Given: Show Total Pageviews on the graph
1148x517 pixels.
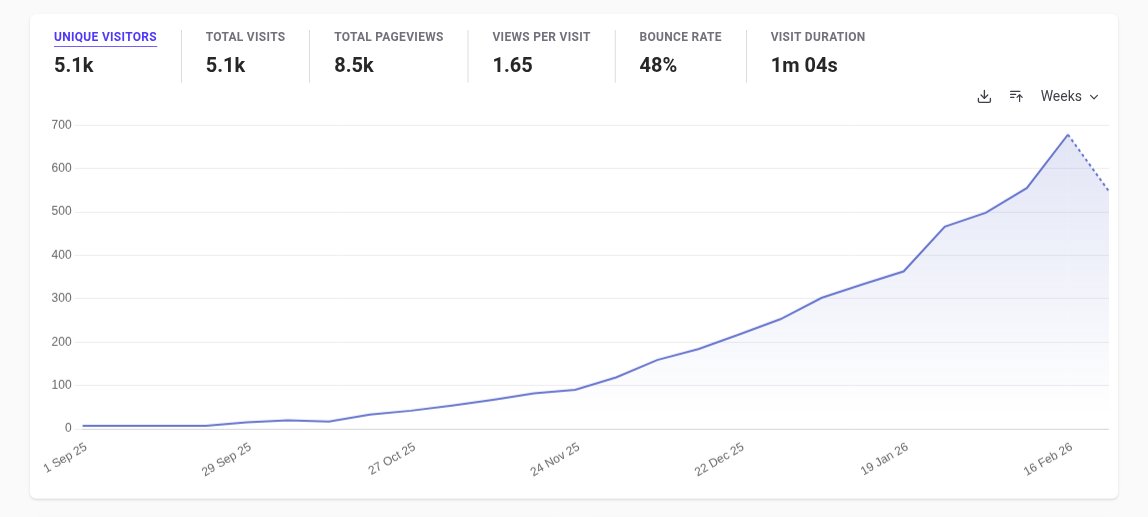Looking at the screenshot, I should pos(389,37).
